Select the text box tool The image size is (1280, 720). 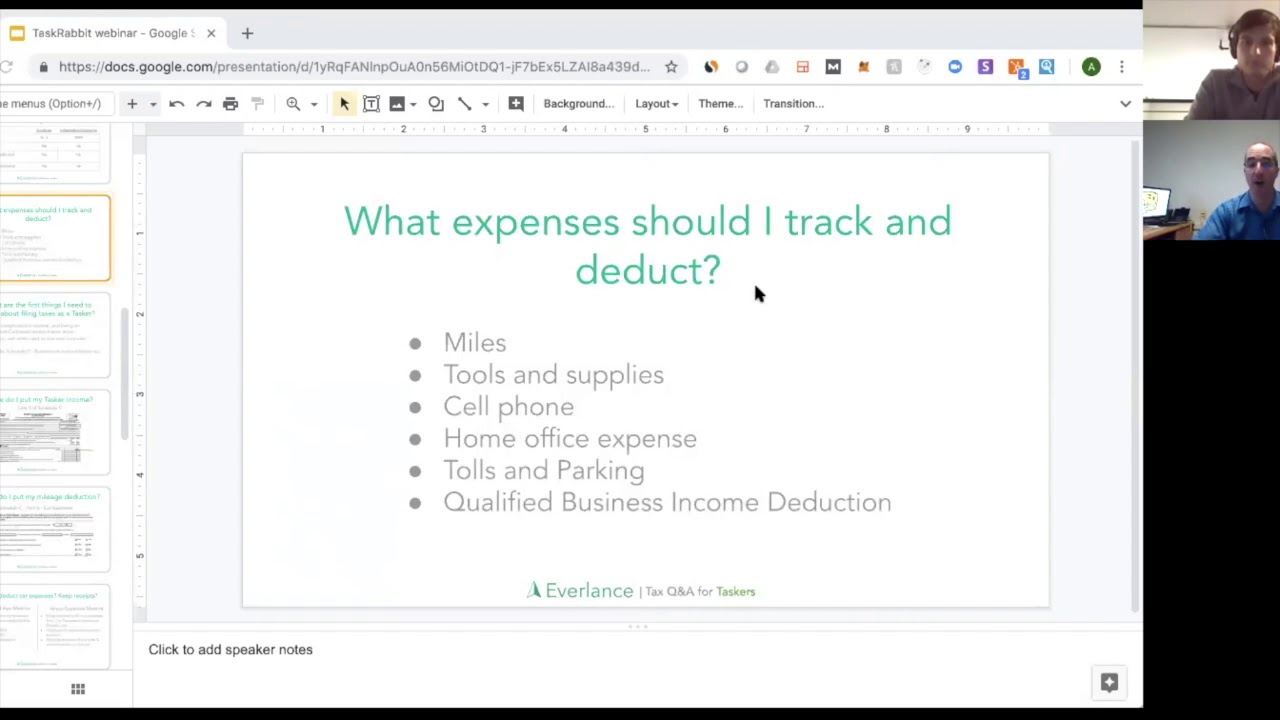point(371,103)
